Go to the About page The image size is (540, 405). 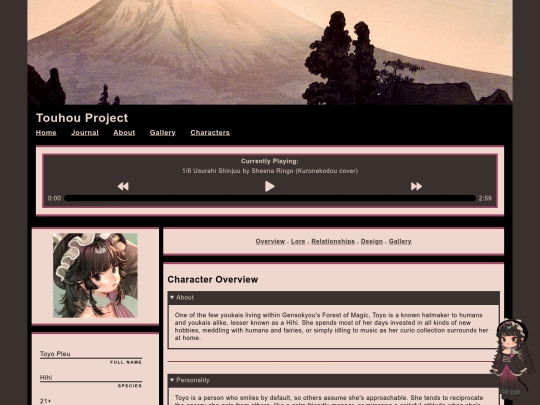click(124, 133)
